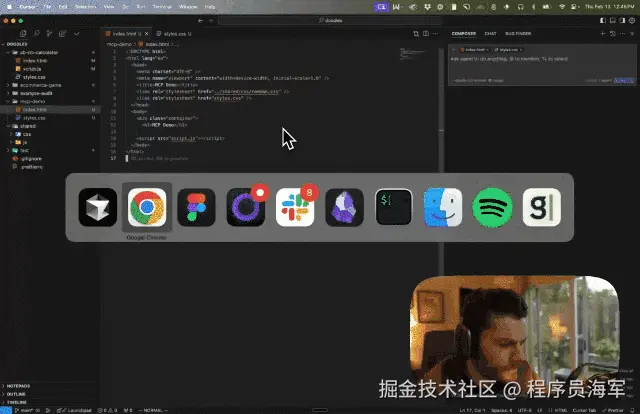The height and width of the screenshot is (414, 640).
Task: Toggle the agent mode selector in composer
Action: (605, 80)
